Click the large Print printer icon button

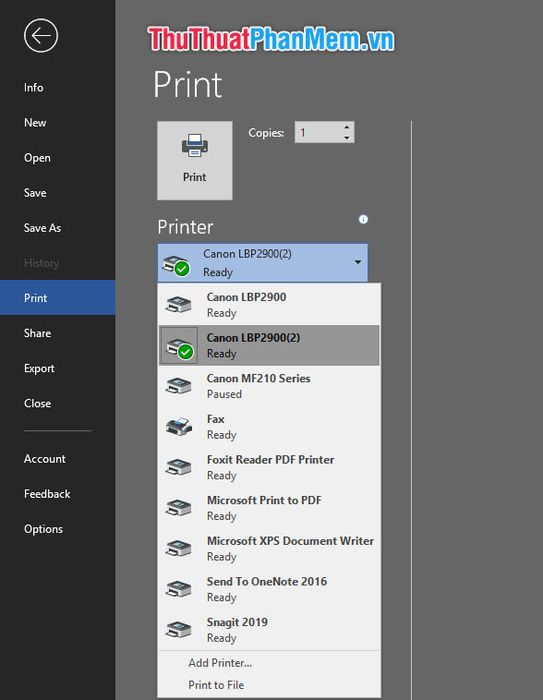click(195, 160)
